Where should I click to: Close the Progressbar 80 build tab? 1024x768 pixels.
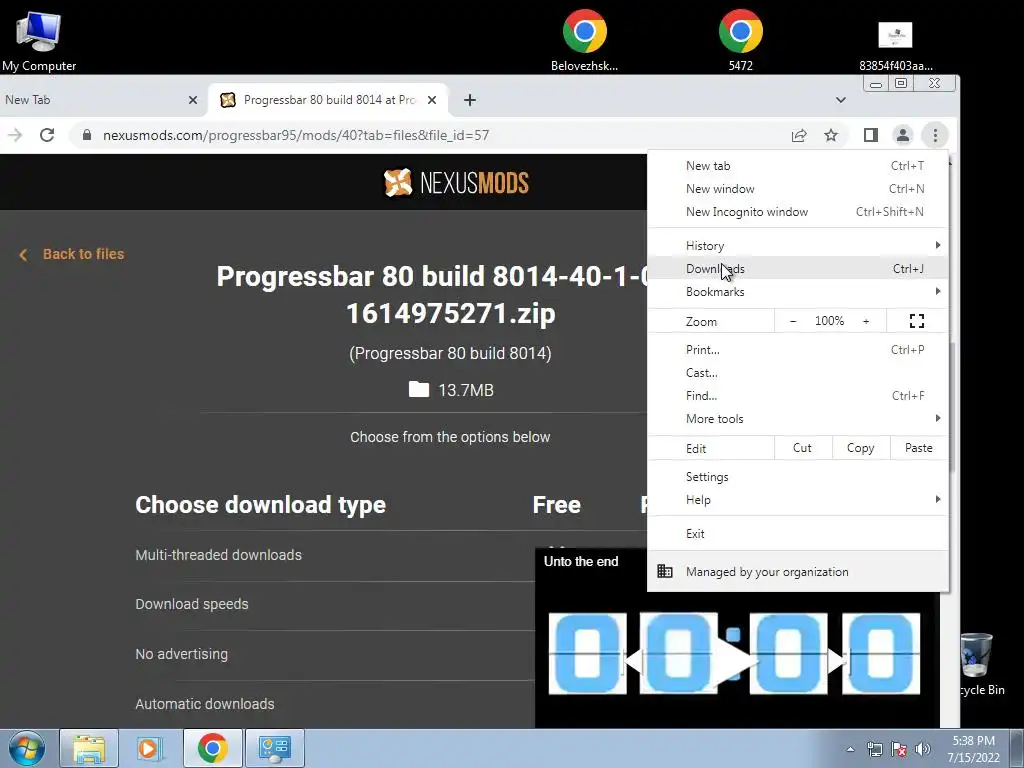(x=432, y=100)
